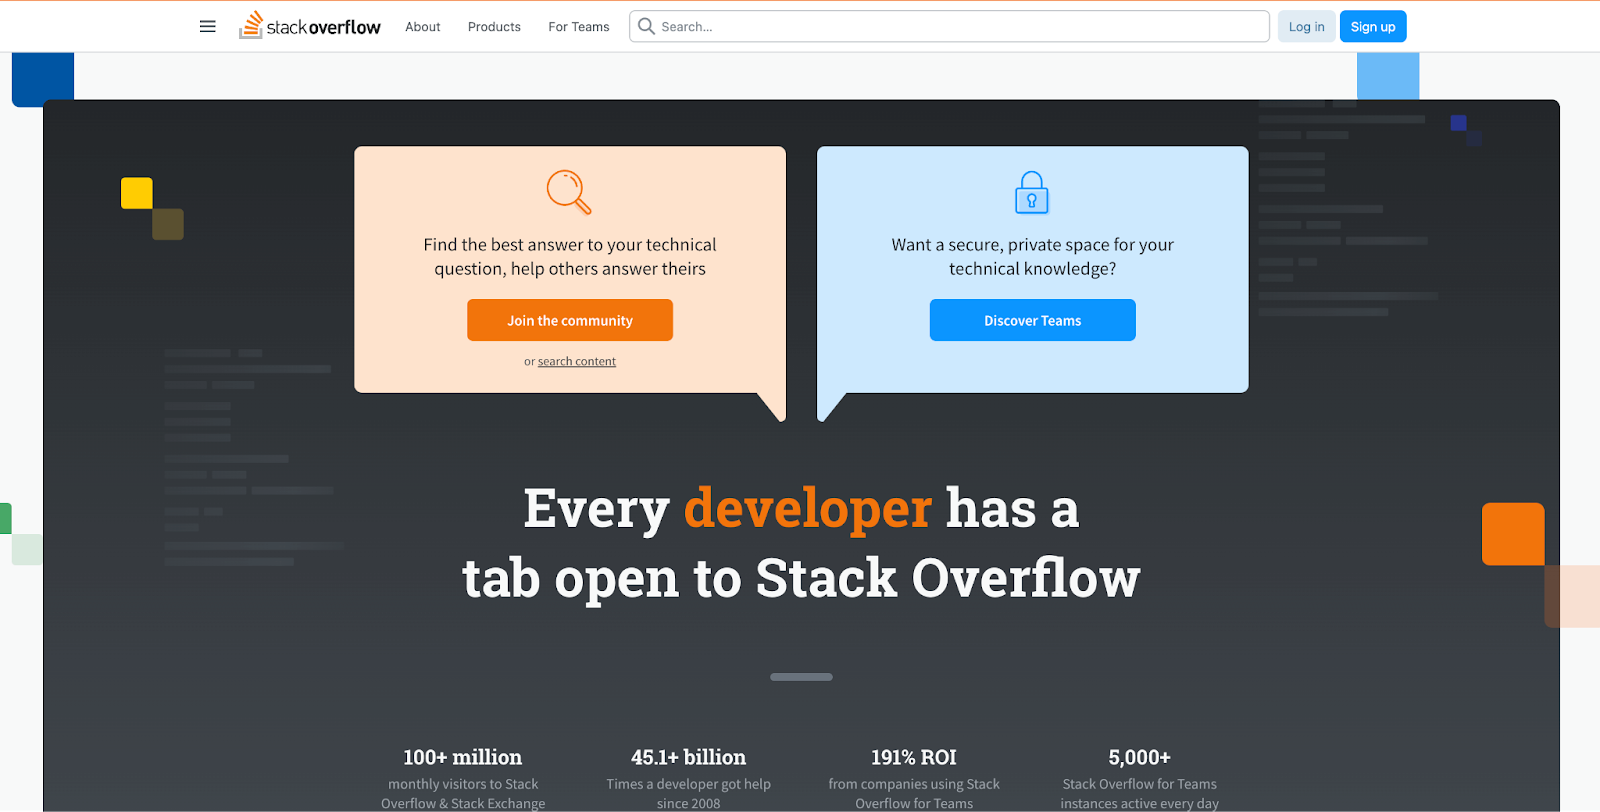The height and width of the screenshot is (812, 1600).
Task: Open the Products menu item
Action: 494,27
